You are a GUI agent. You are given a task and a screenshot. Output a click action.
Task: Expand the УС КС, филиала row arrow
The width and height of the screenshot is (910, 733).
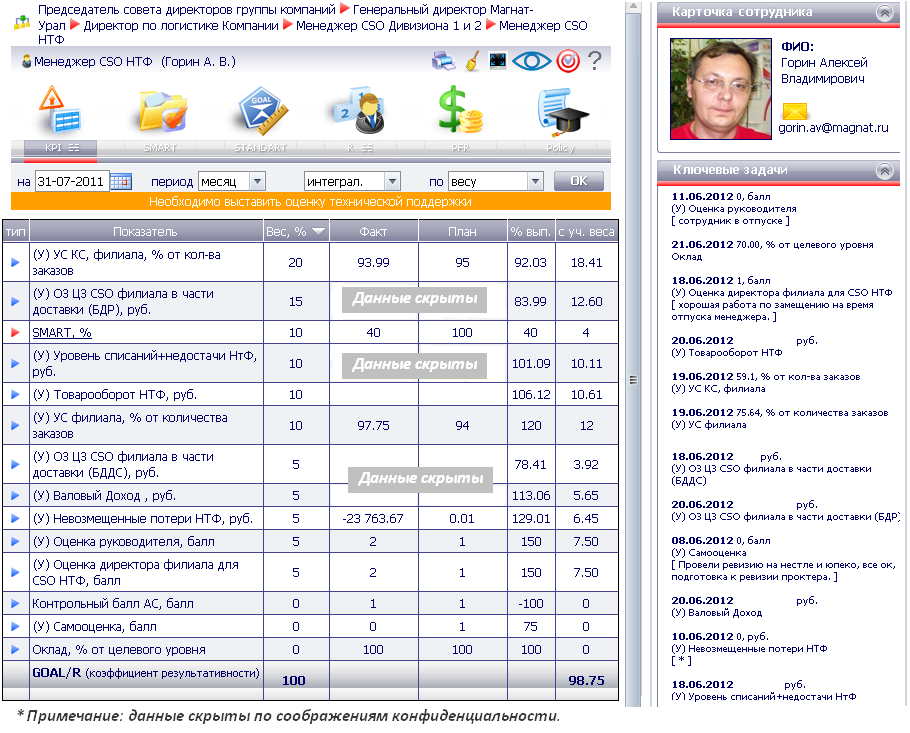click(x=16, y=262)
